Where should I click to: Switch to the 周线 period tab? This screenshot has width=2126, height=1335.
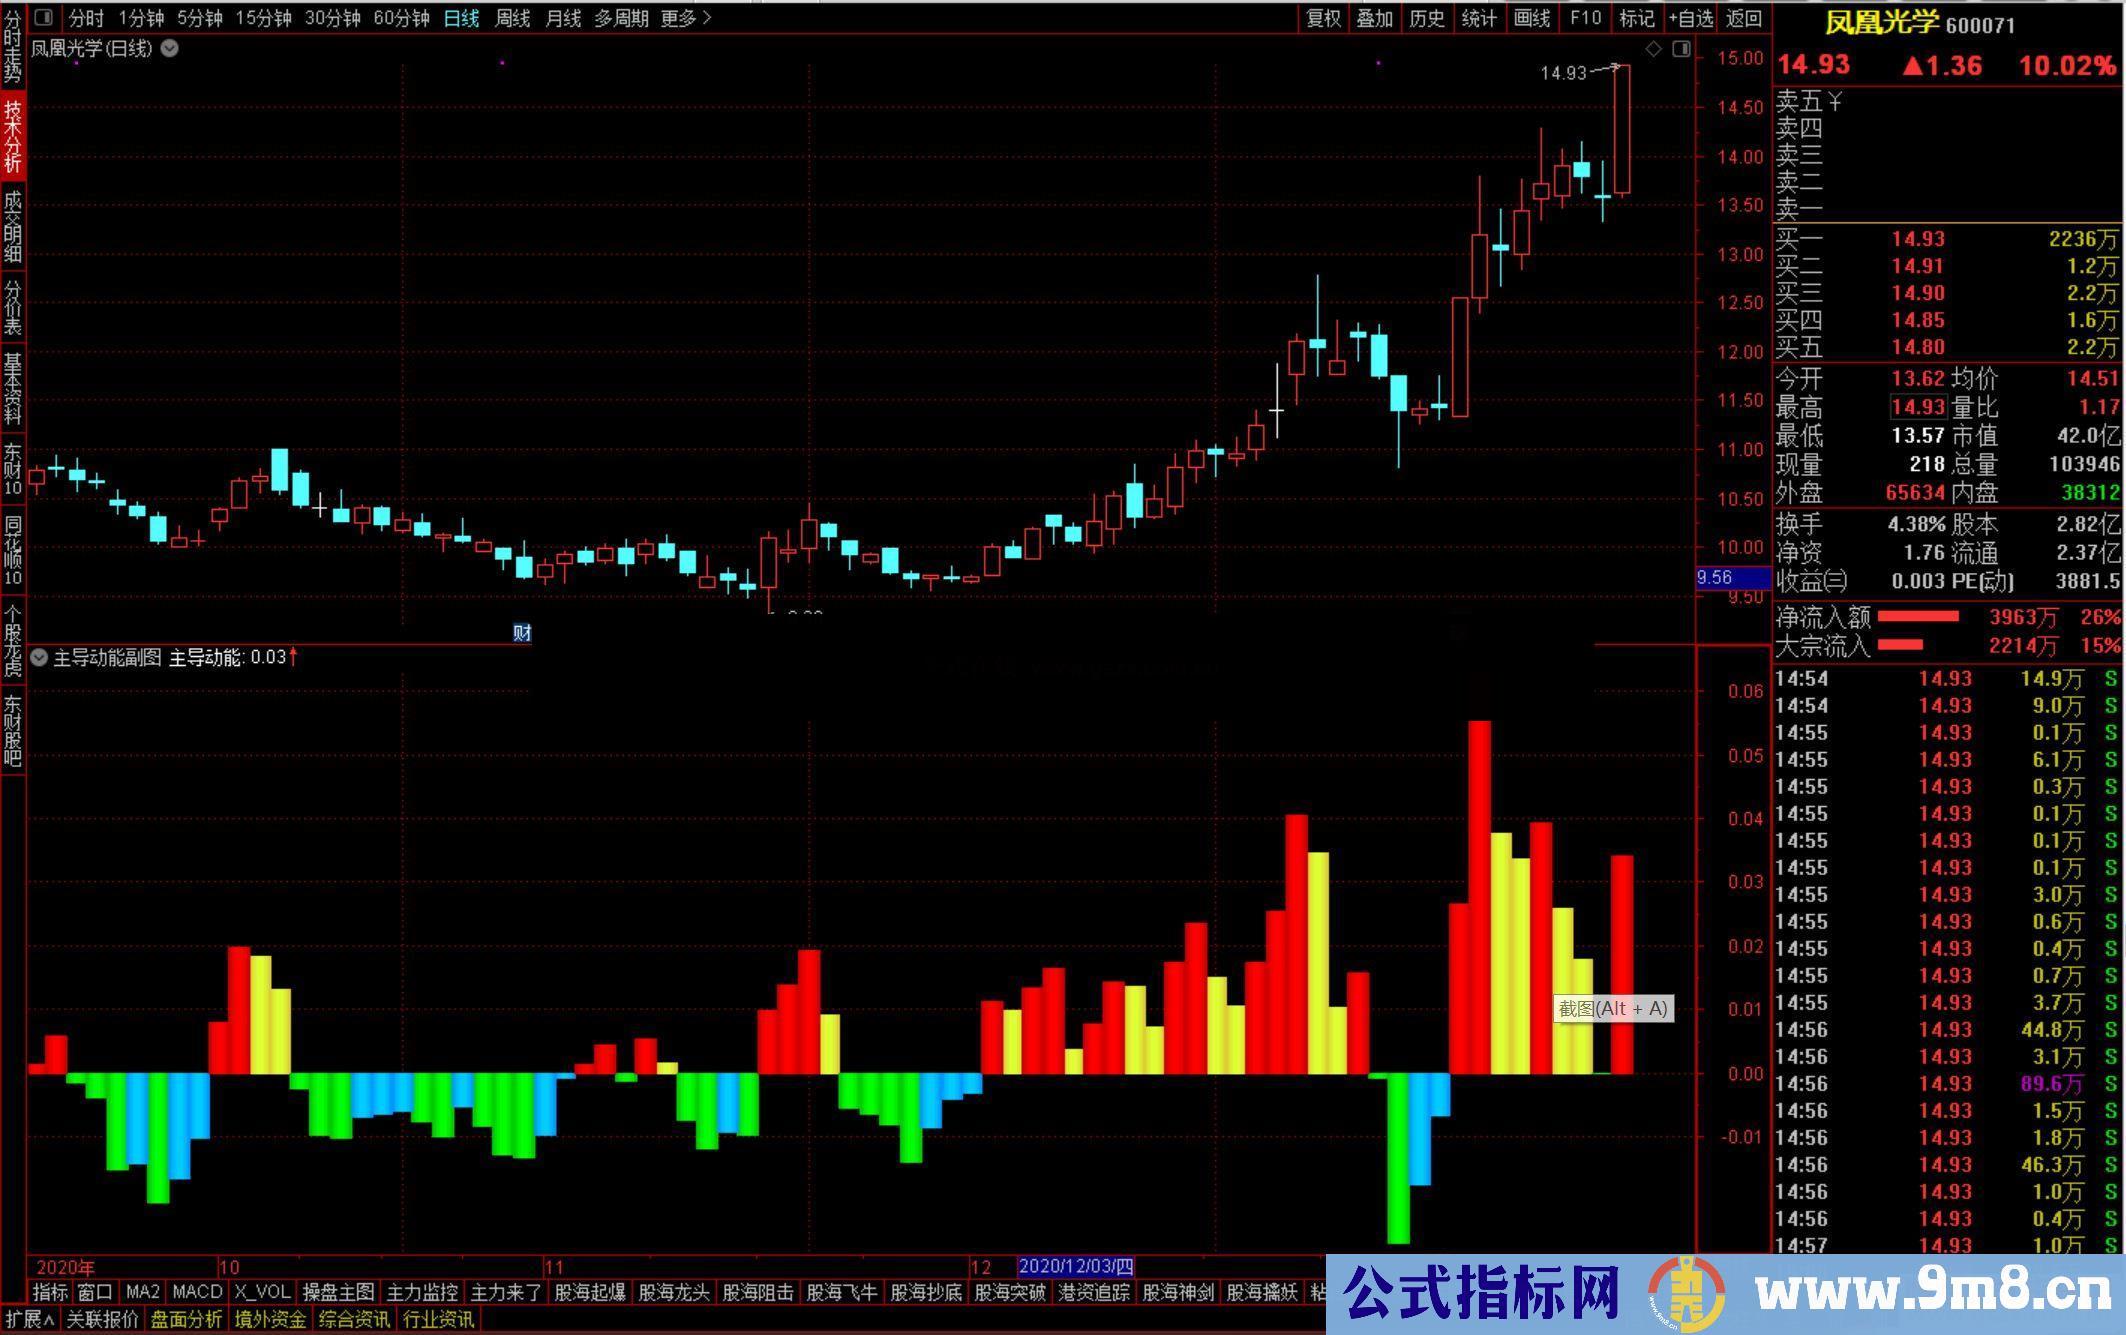click(512, 18)
